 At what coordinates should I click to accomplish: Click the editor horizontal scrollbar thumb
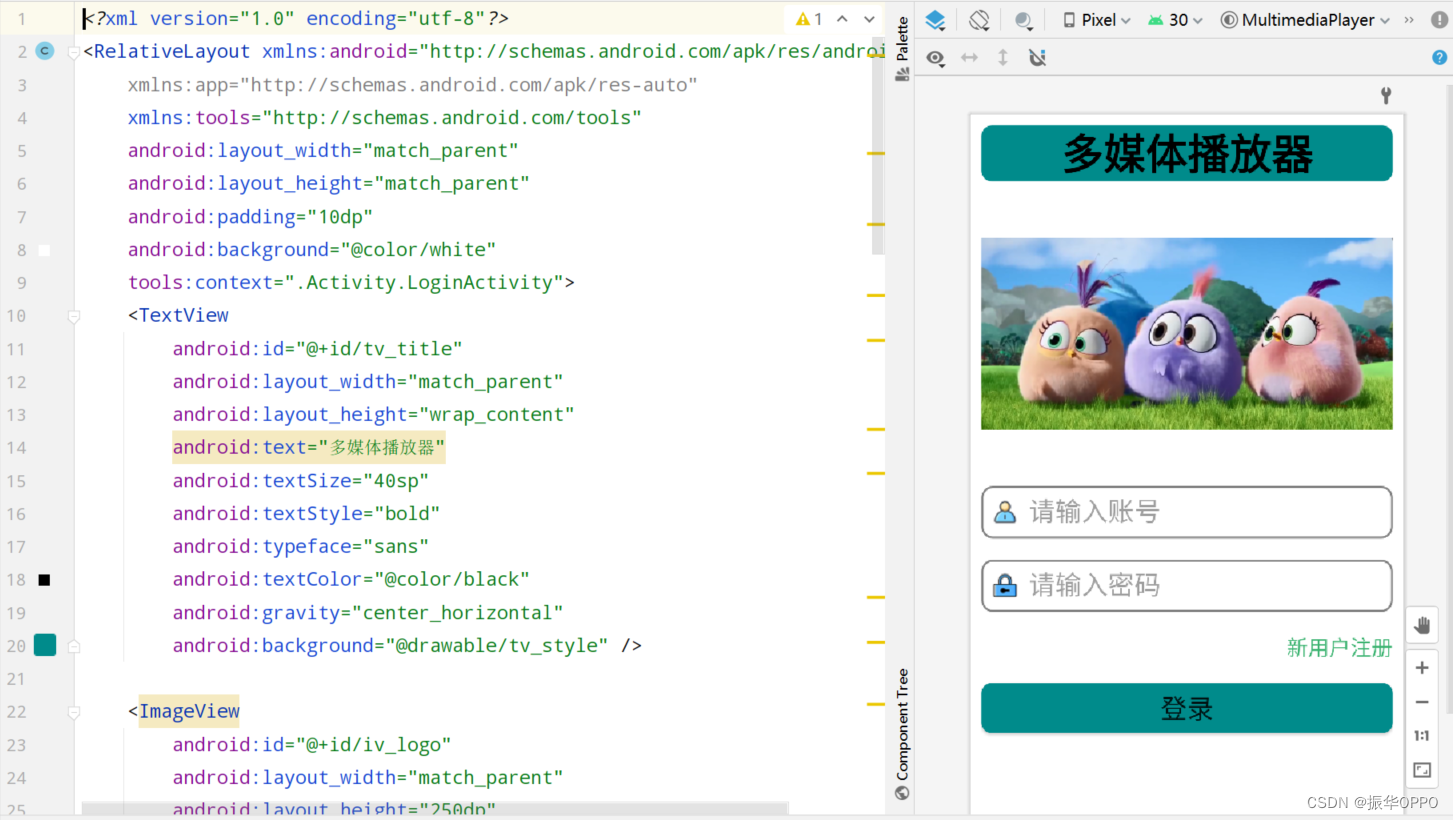point(435,807)
